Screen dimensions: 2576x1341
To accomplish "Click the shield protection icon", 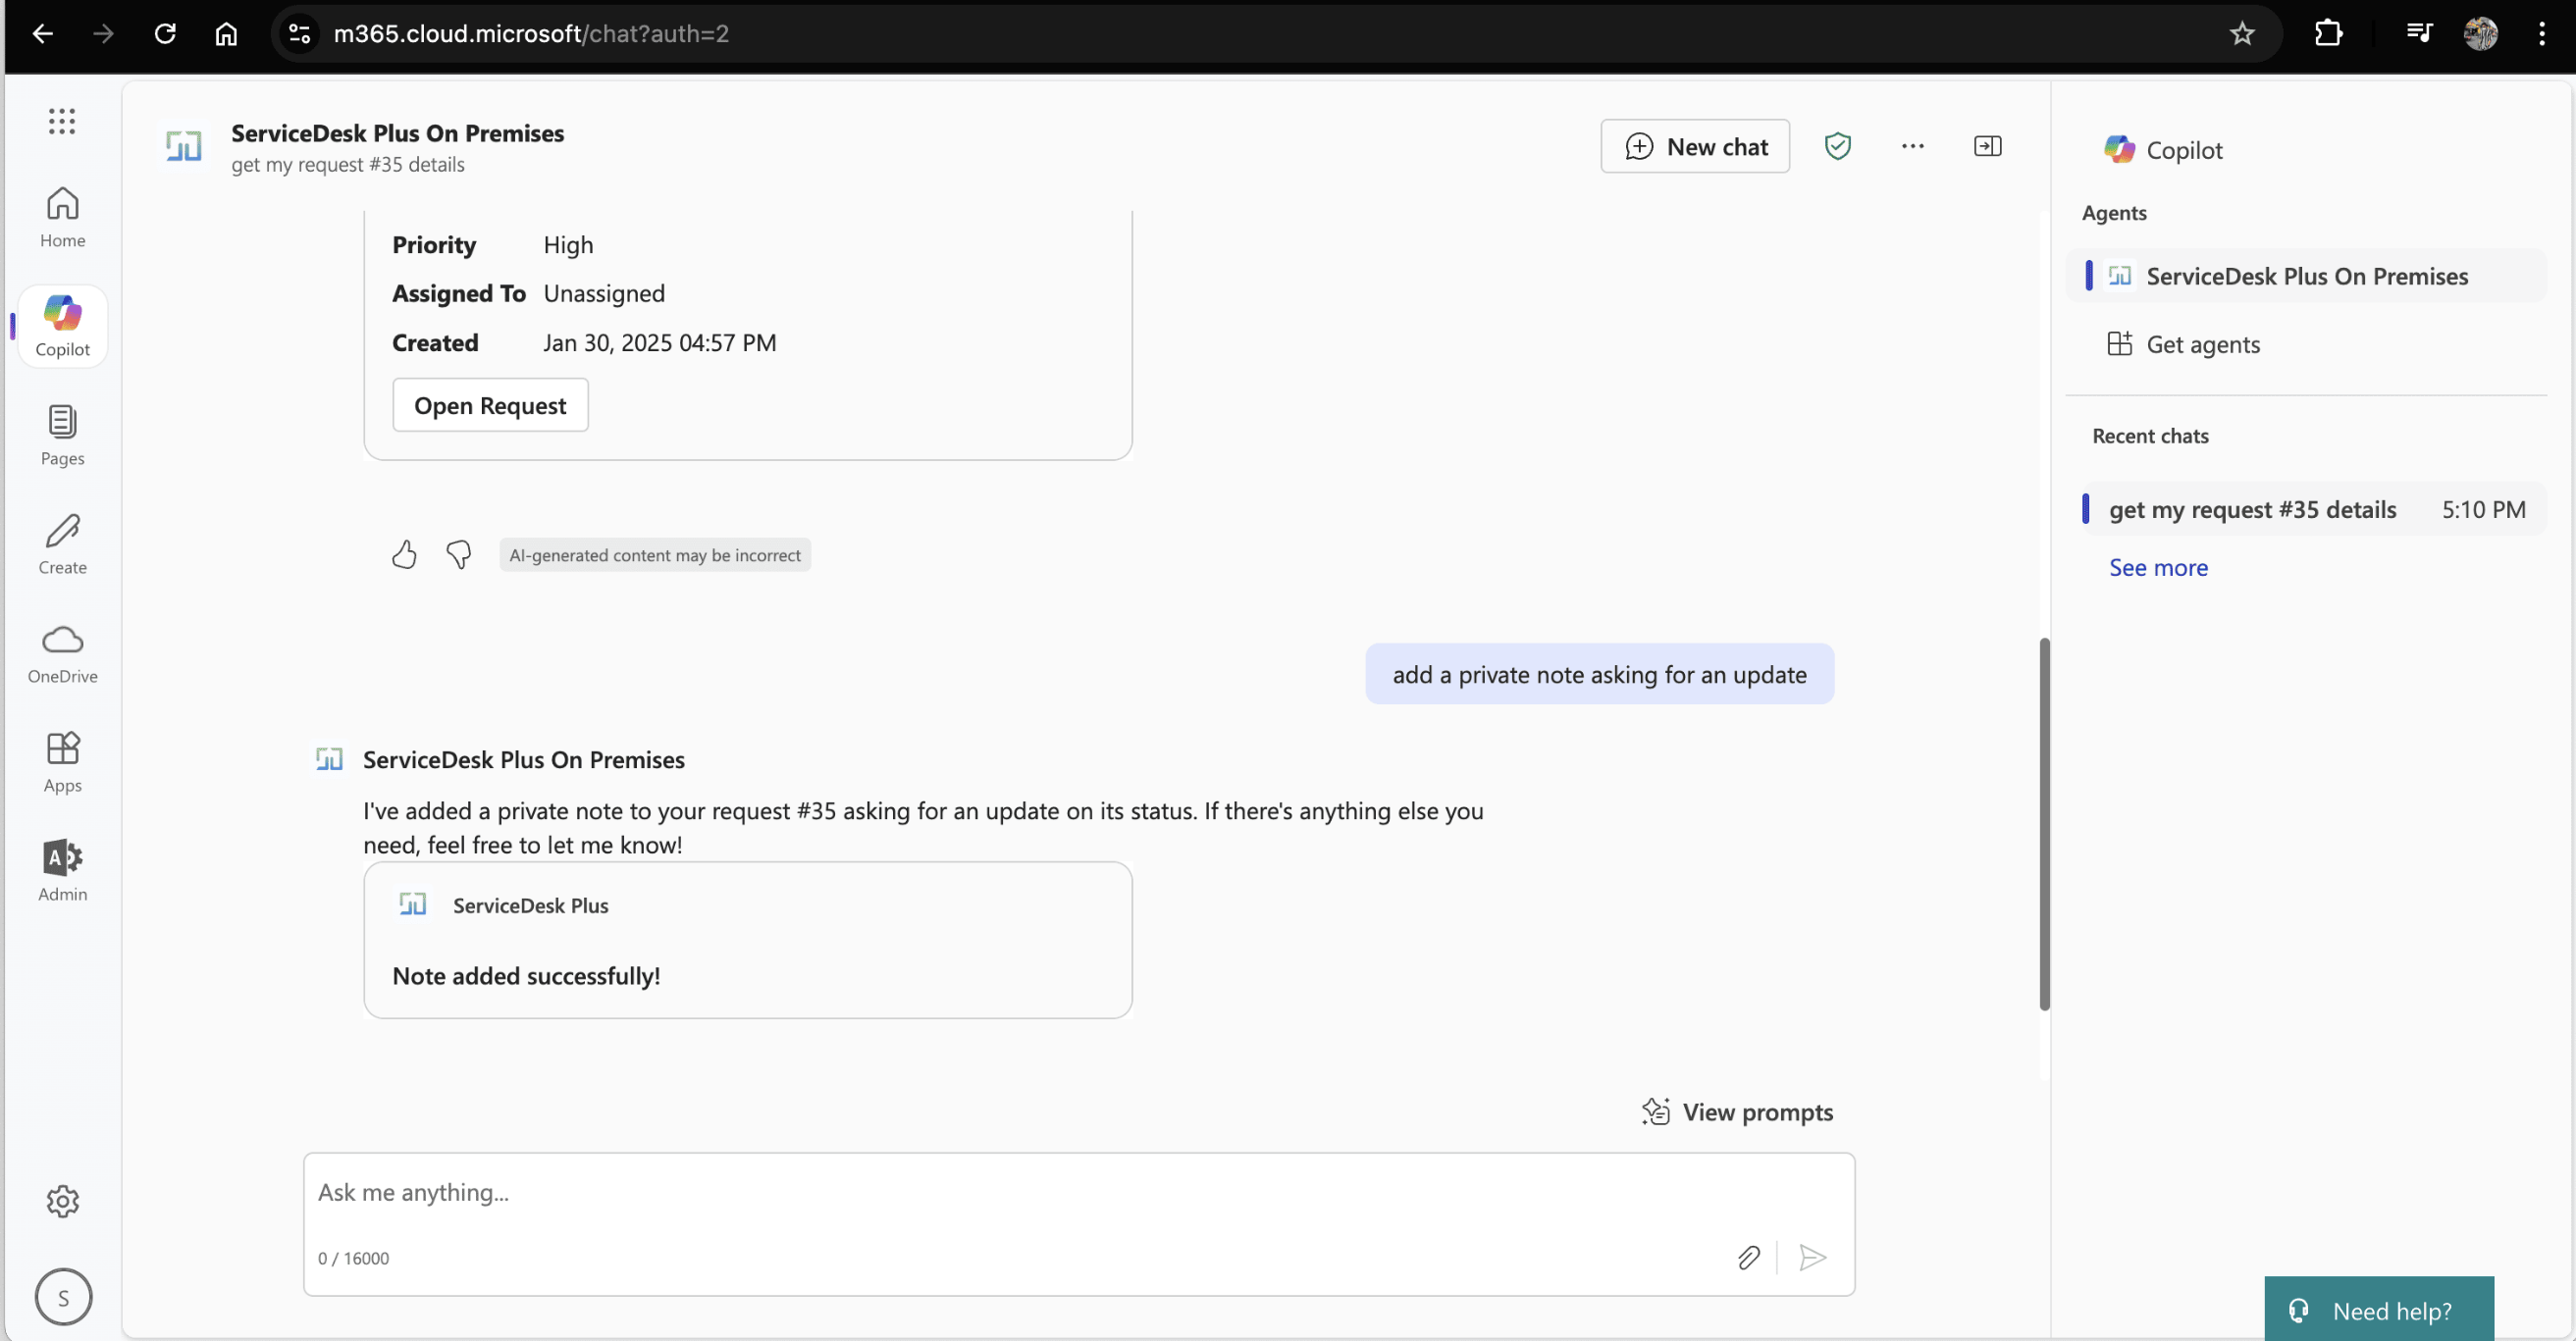I will click(x=1837, y=146).
